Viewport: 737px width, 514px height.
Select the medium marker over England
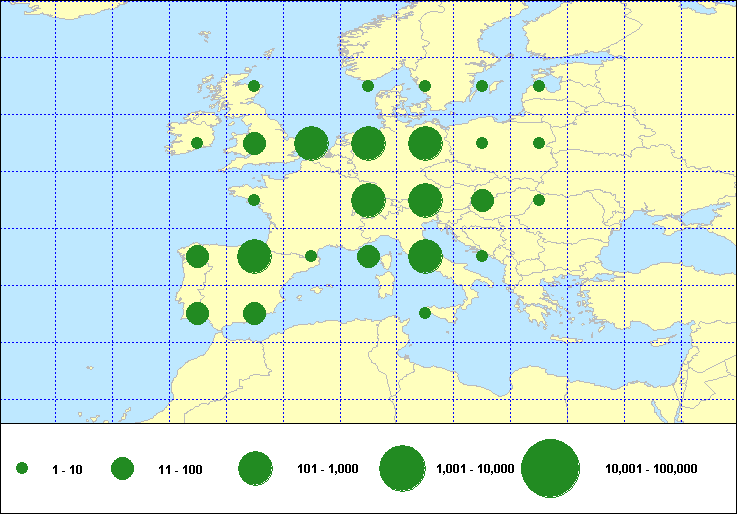click(254, 143)
